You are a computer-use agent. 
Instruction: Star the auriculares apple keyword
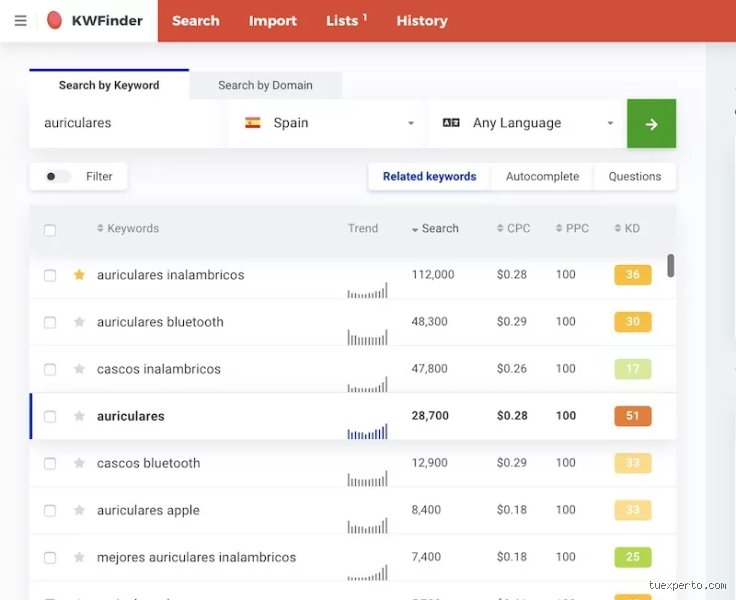[79, 510]
